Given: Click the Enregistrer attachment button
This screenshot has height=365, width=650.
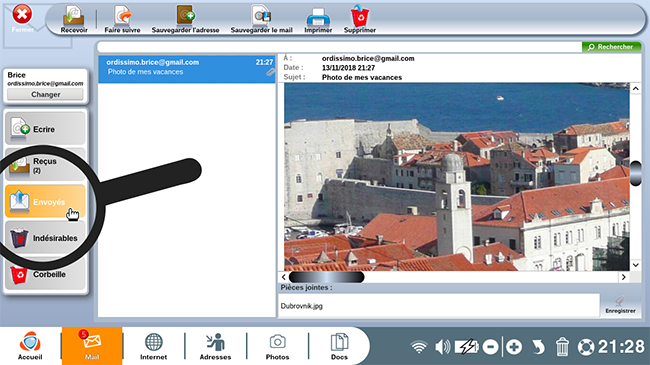Looking at the screenshot, I should pos(620,305).
